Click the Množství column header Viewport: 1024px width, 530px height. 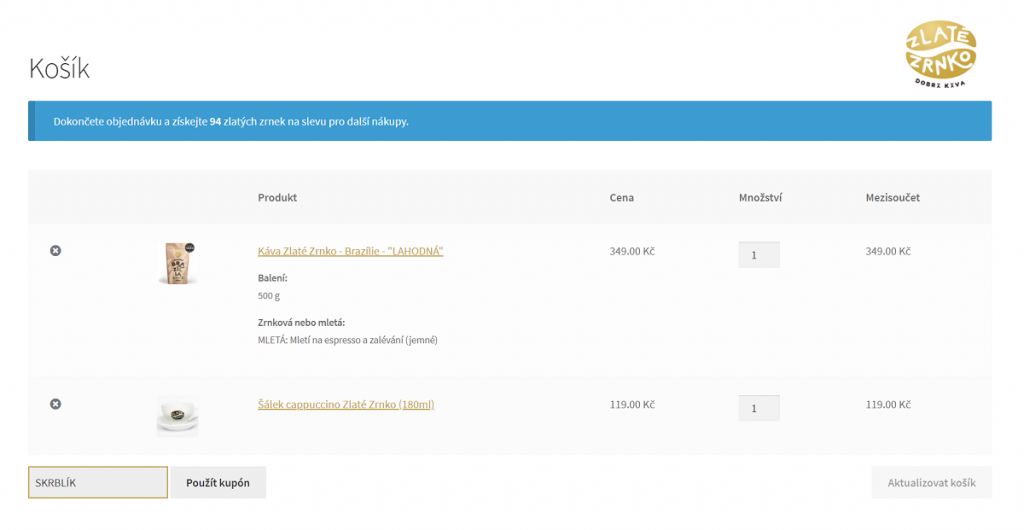pos(760,197)
